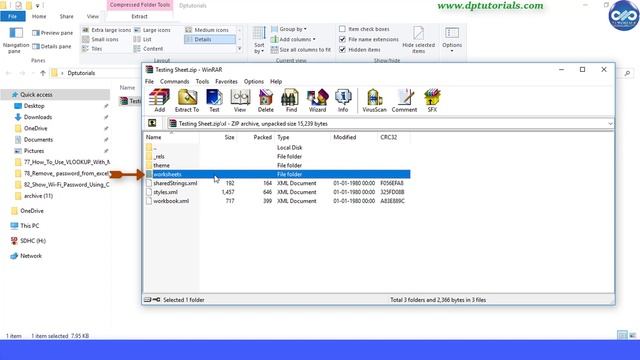Click Details pane in Explorer ribbon
This screenshot has height=360, width=640.
tap(52, 46)
